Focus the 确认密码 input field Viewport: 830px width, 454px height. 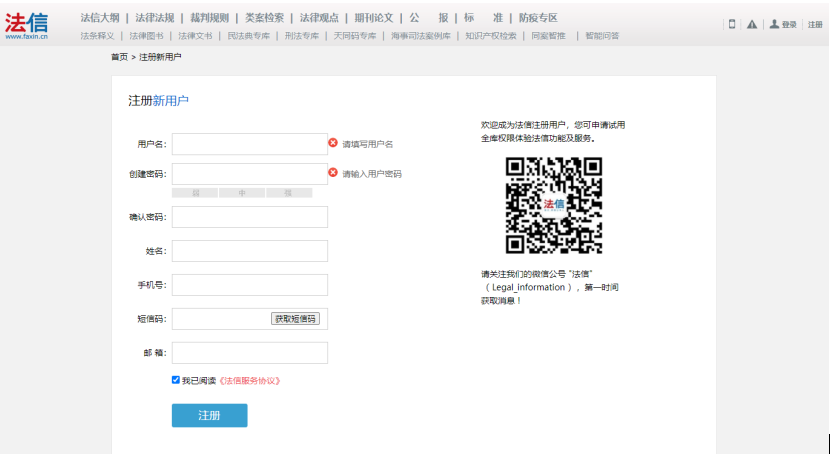pyautogui.click(x=250, y=217)
